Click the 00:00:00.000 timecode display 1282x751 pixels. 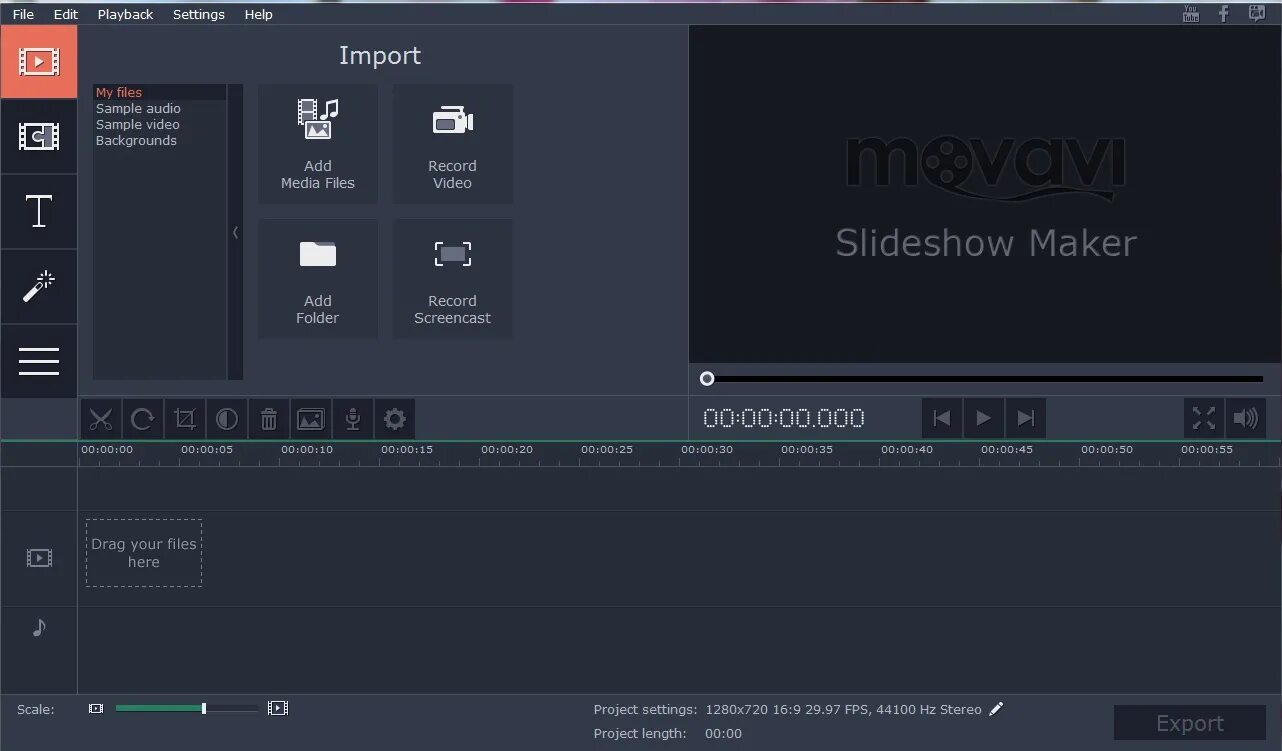point(784,418)
